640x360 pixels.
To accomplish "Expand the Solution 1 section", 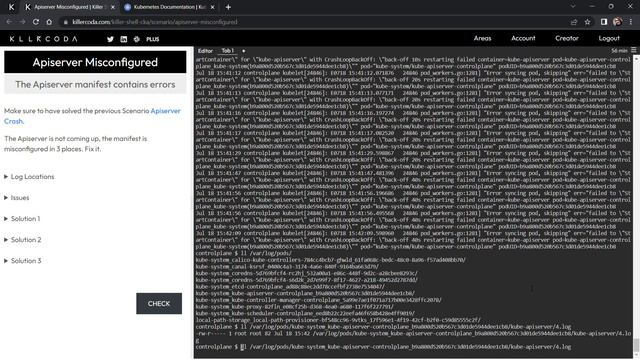I will click(x=22, y=219).
